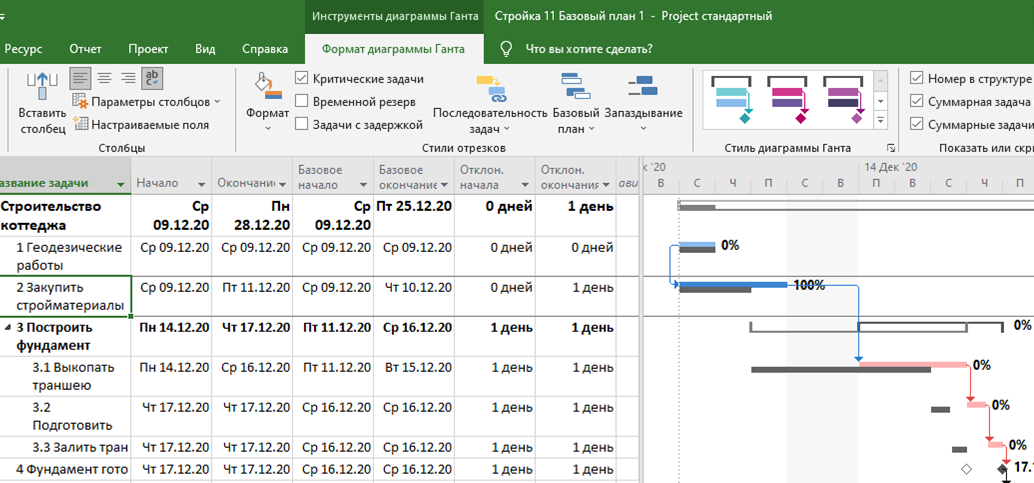Open the Проект ribbon tab
This screenshot has width=1034, height=483.
pos(148,49)
